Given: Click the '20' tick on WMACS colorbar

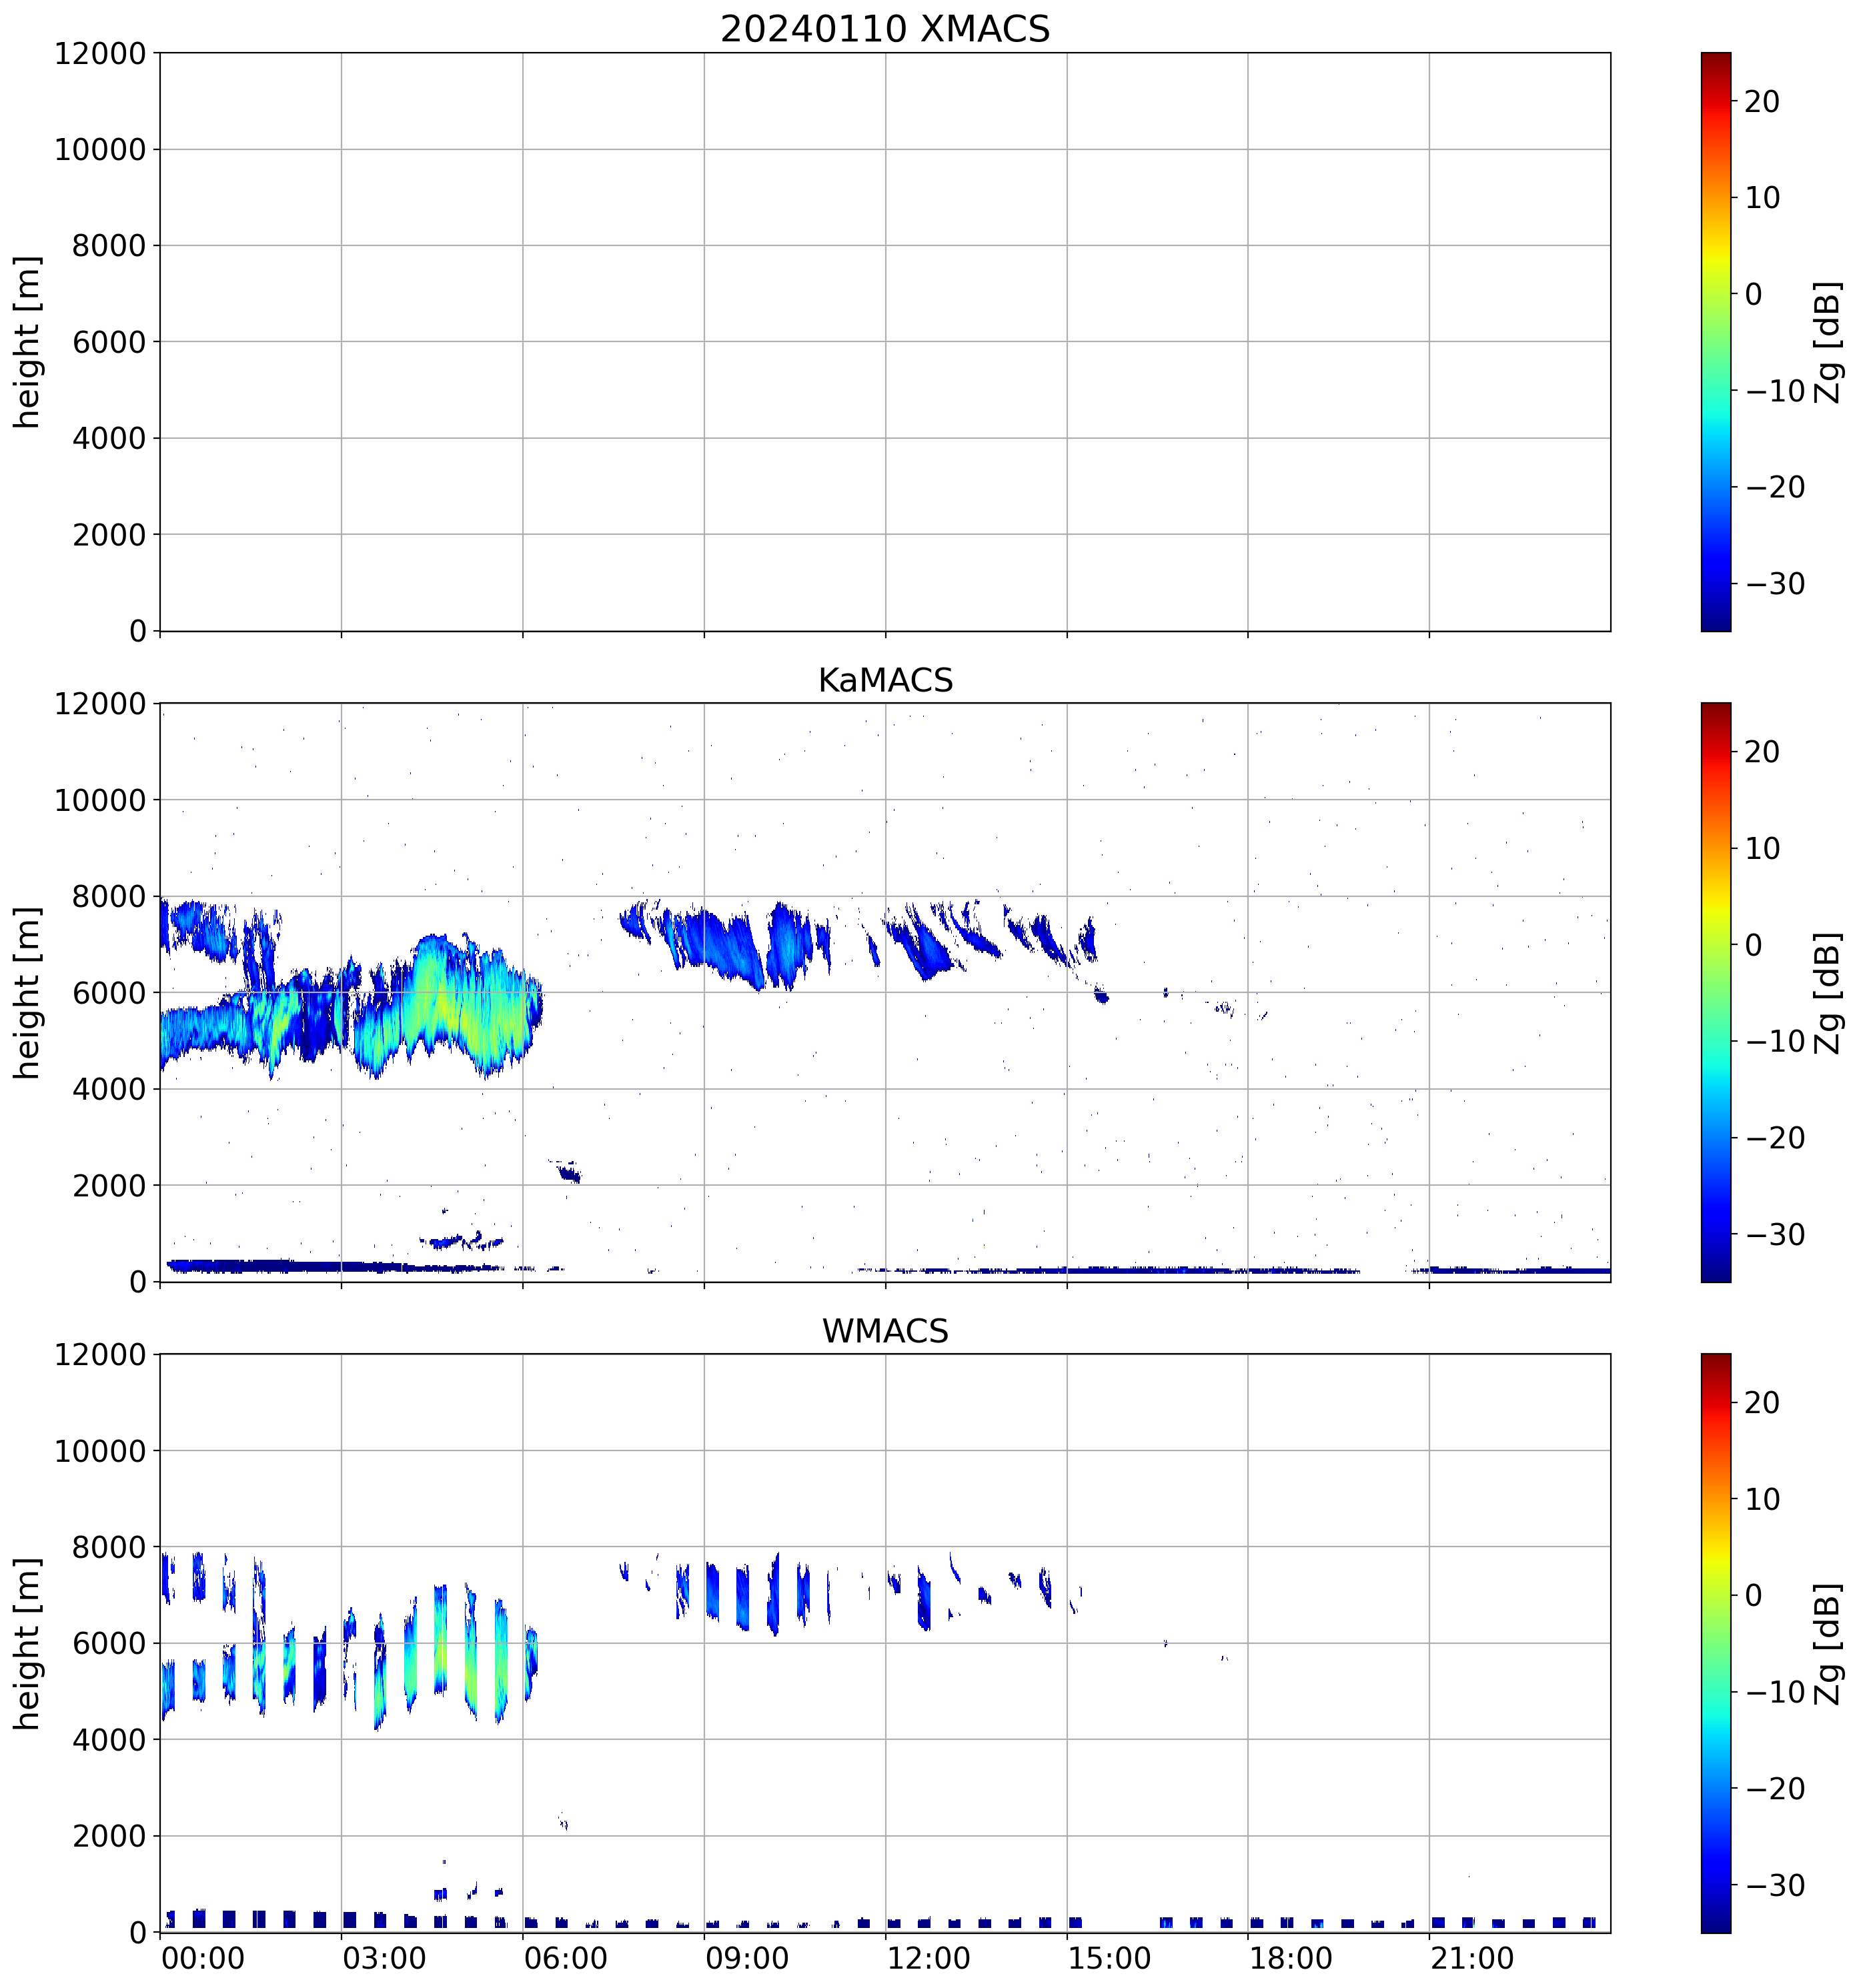Looking at the screenshot, I should coord(1761,1402).
